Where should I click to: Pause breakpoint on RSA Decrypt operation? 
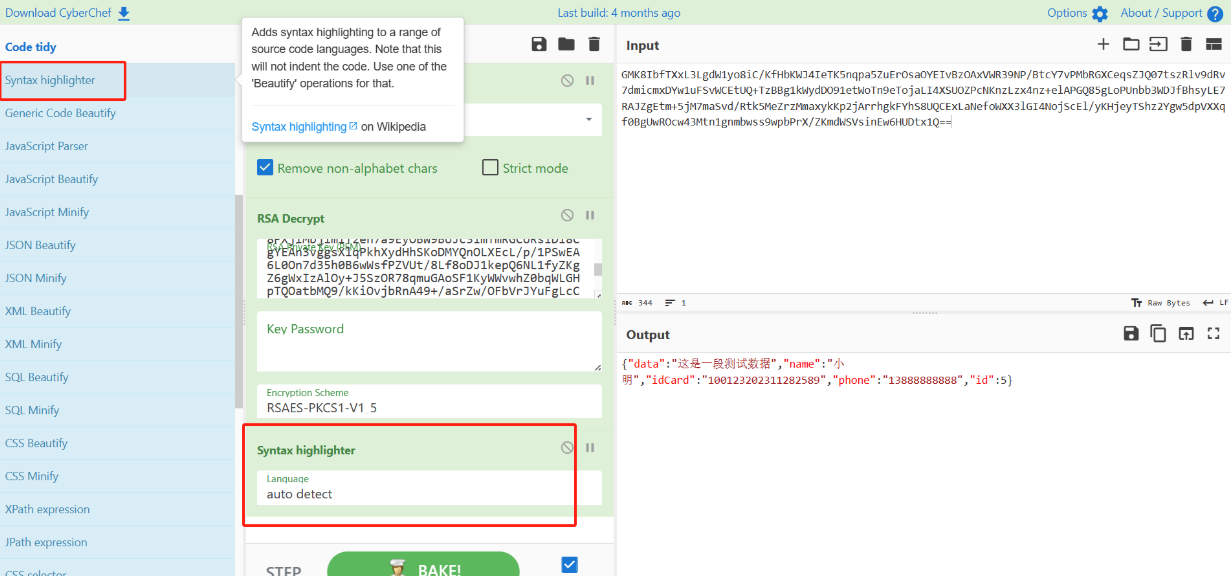pyautogui.click(x=590, y=215)
